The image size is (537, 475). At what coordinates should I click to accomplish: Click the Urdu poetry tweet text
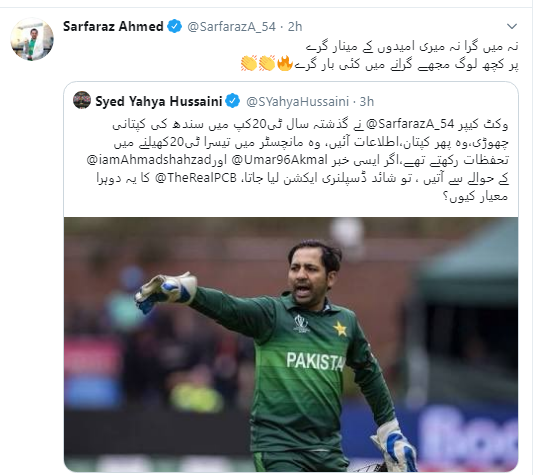click(x=379, y=55)
